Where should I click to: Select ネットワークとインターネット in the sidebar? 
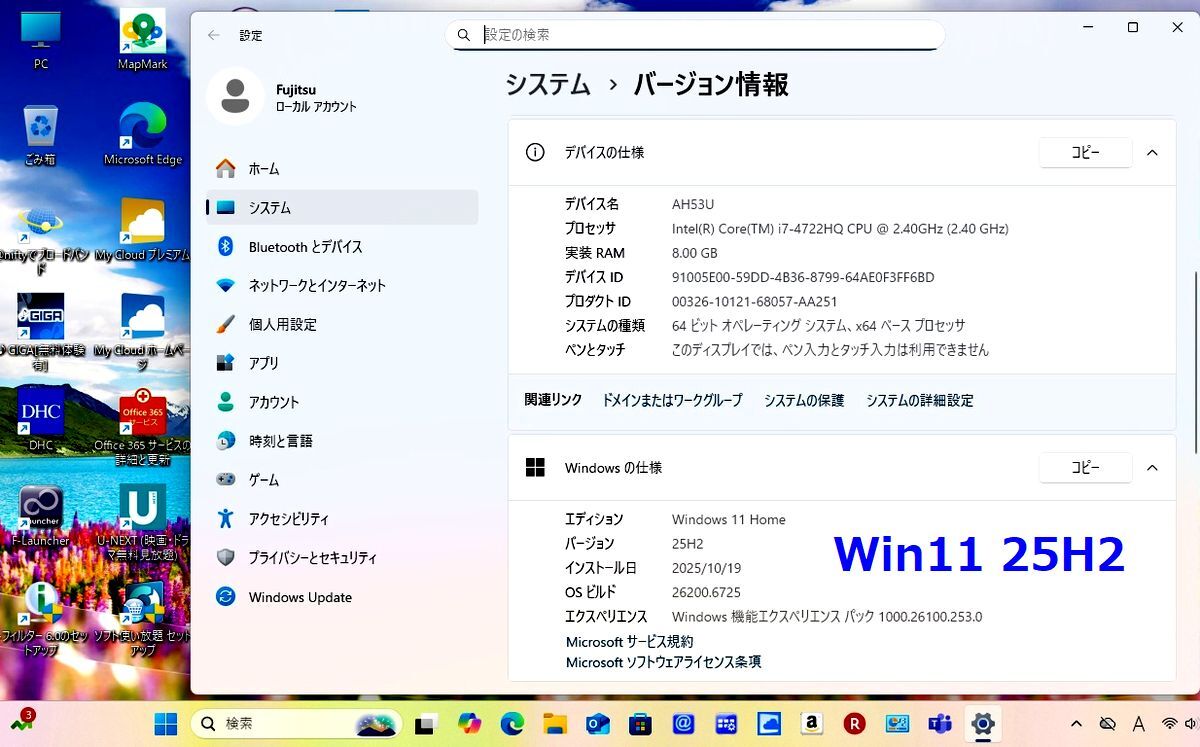click(x=317, y=285)
